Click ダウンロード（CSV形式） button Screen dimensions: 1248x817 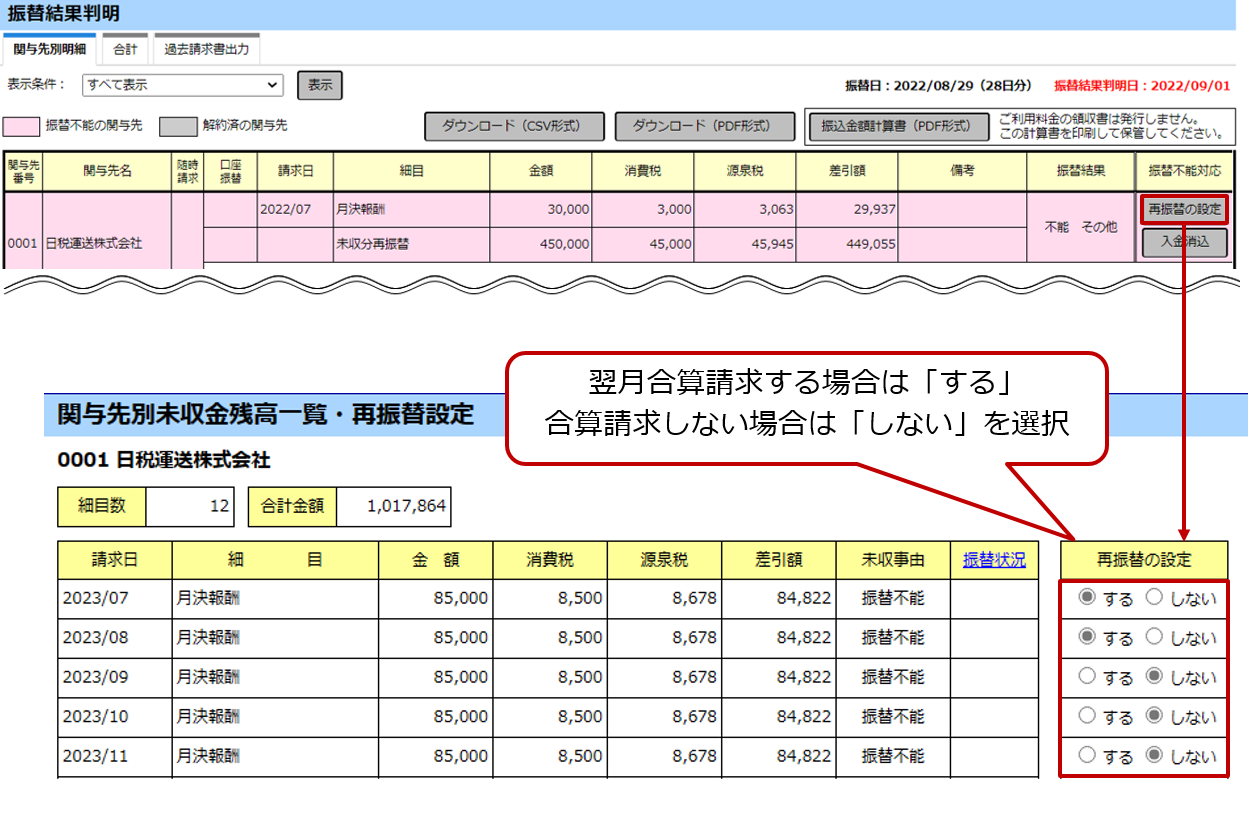pyautogui.click(x=515, y=126)
